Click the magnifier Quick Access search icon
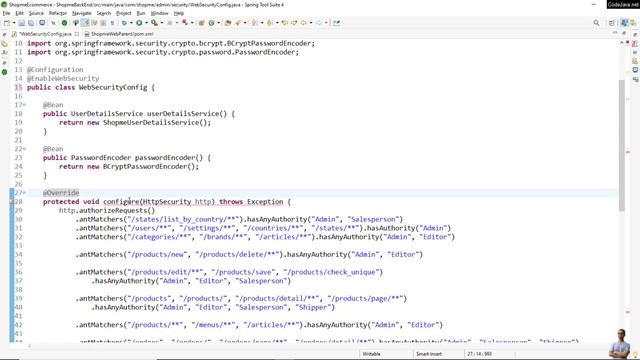 point(596,23)
